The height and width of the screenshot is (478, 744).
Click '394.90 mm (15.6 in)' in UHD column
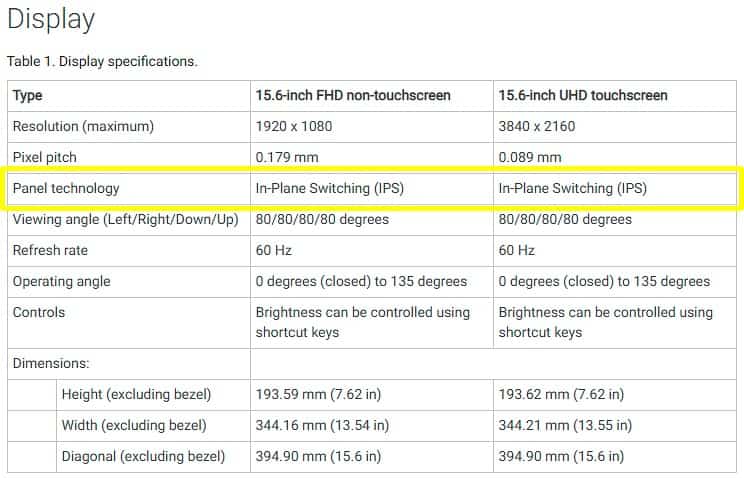561,456
